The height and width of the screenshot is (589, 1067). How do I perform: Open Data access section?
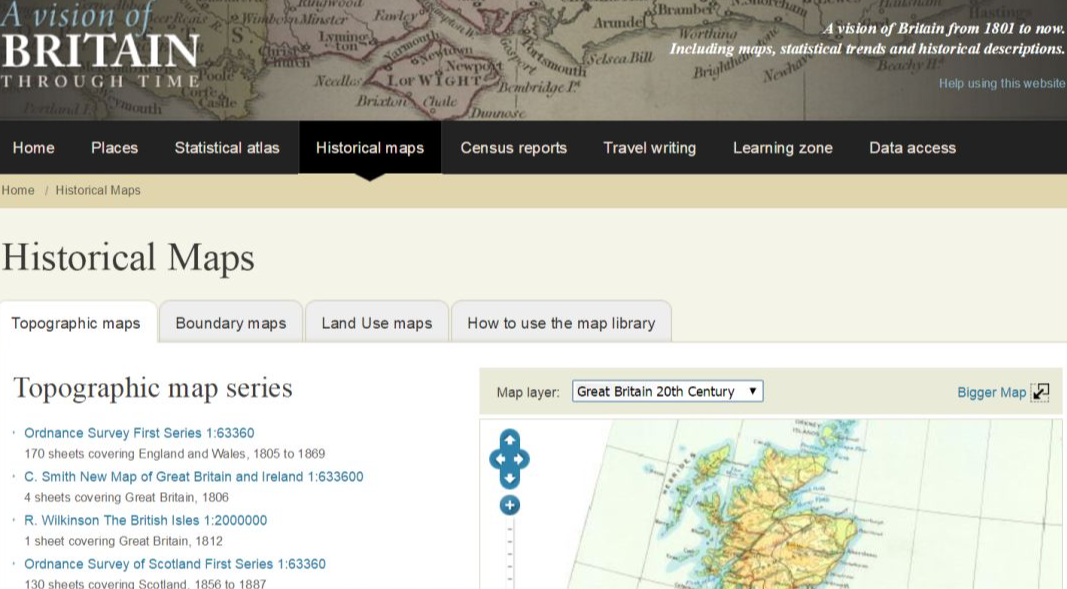tap(913, 148)
